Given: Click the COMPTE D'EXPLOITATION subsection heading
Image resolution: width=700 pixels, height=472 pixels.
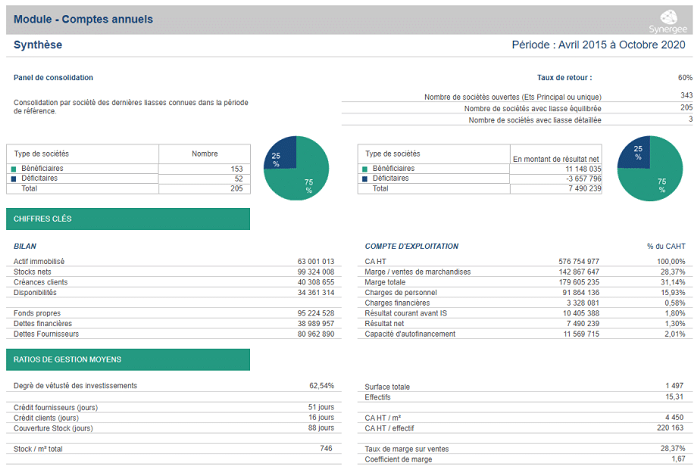Looking at the screenshot, I should [412, 246].
